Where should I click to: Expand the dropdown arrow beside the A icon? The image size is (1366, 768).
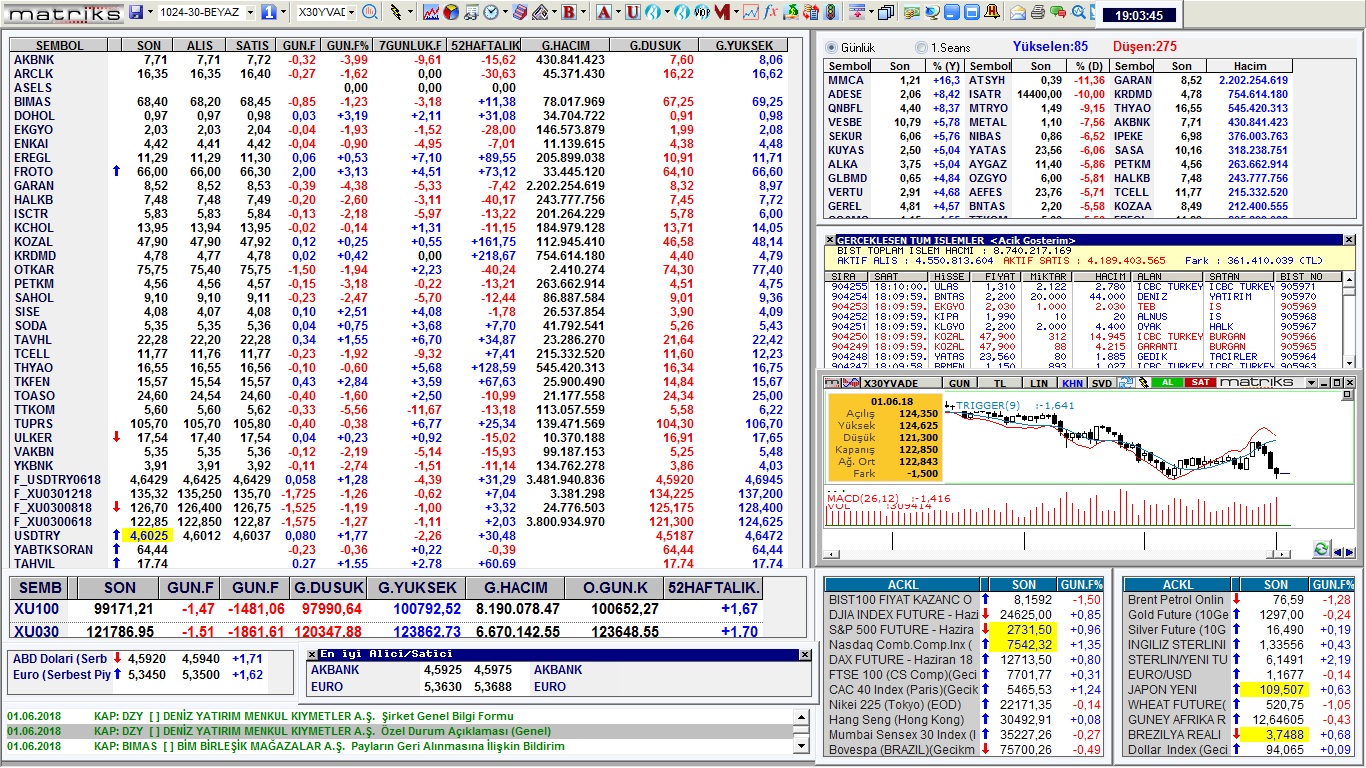[618, 12]
